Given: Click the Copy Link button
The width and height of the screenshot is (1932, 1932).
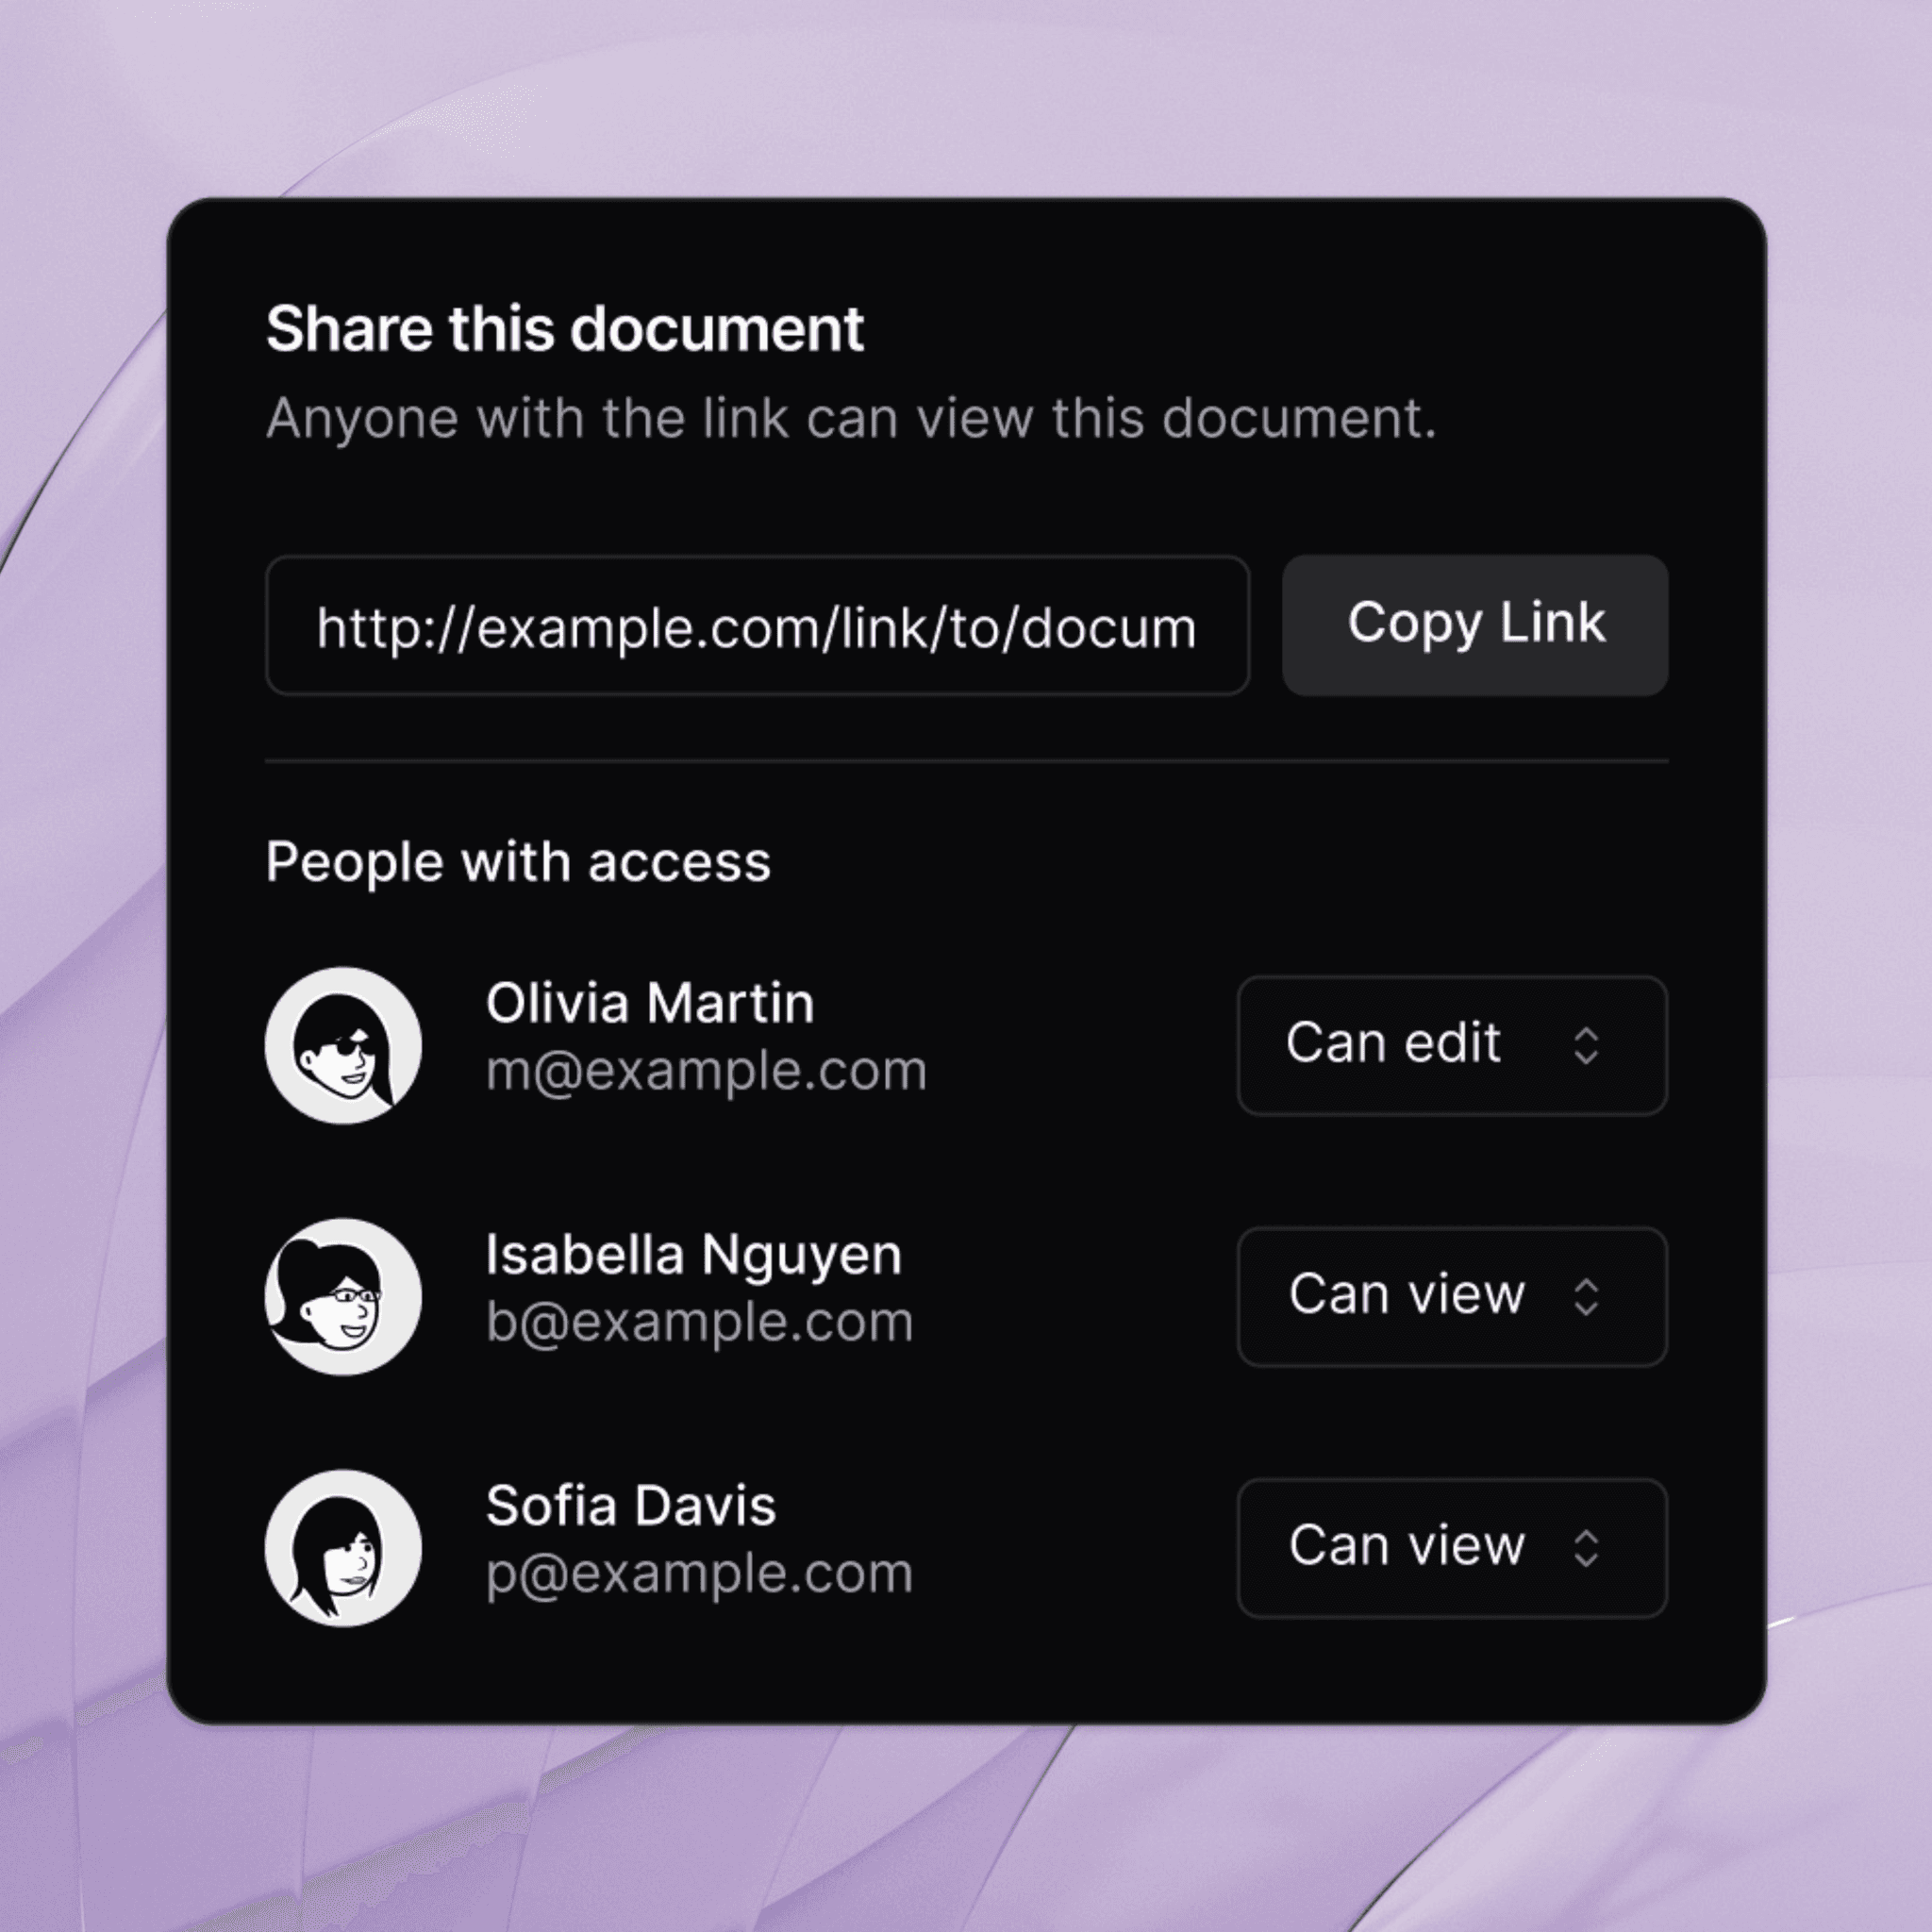Looking at the screenshot, I should [x=1475, y=625].
